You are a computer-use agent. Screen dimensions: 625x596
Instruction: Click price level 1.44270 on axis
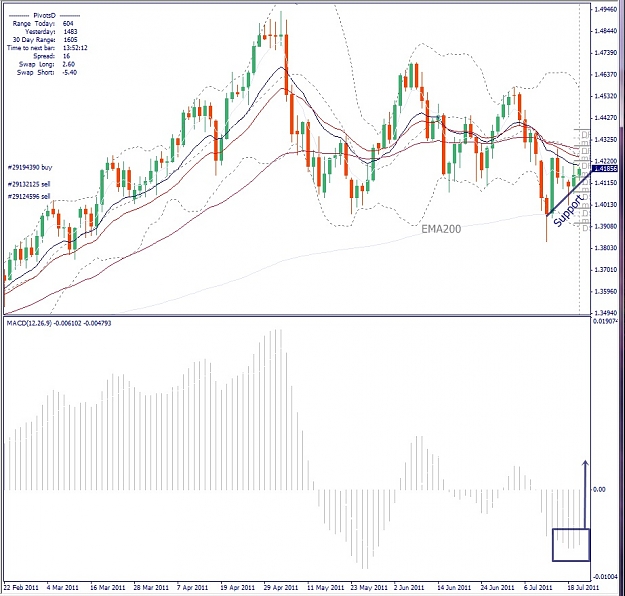(x=605, y=118)
